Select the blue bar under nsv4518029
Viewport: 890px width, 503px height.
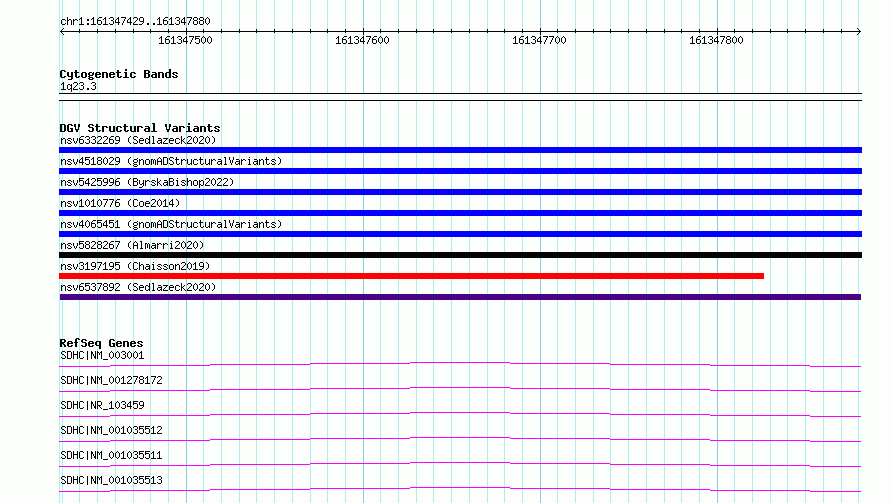coord(460,171)
